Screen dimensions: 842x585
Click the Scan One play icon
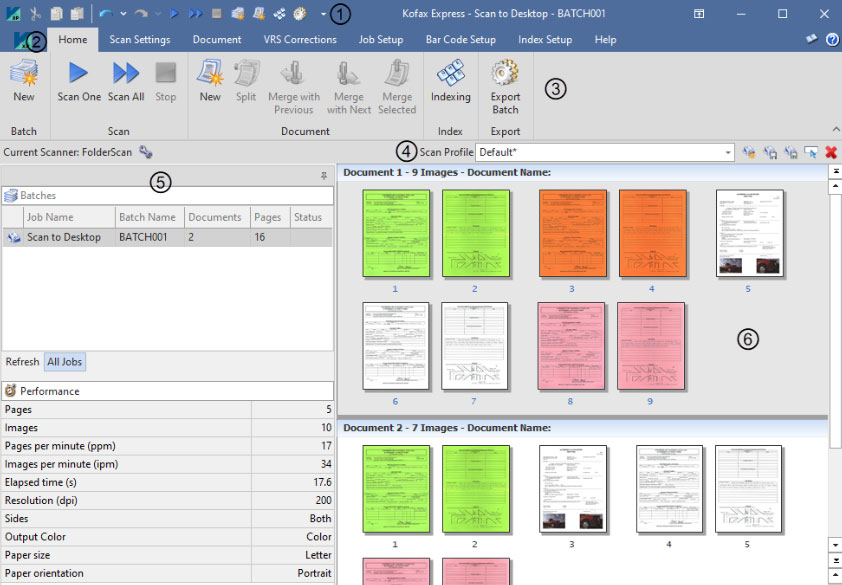click(79, 74)
